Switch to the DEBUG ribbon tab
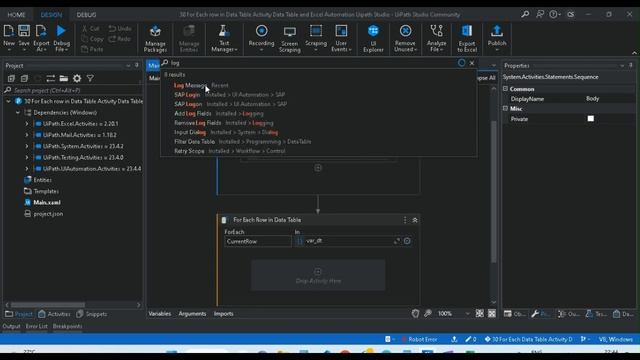This screenshot has height=360, width=640. pyautogui.click(x=87, y=14)
